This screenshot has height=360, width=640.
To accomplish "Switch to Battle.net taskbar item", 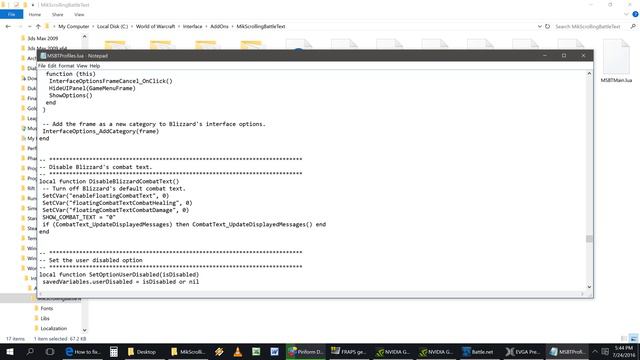I will (478, 351).
